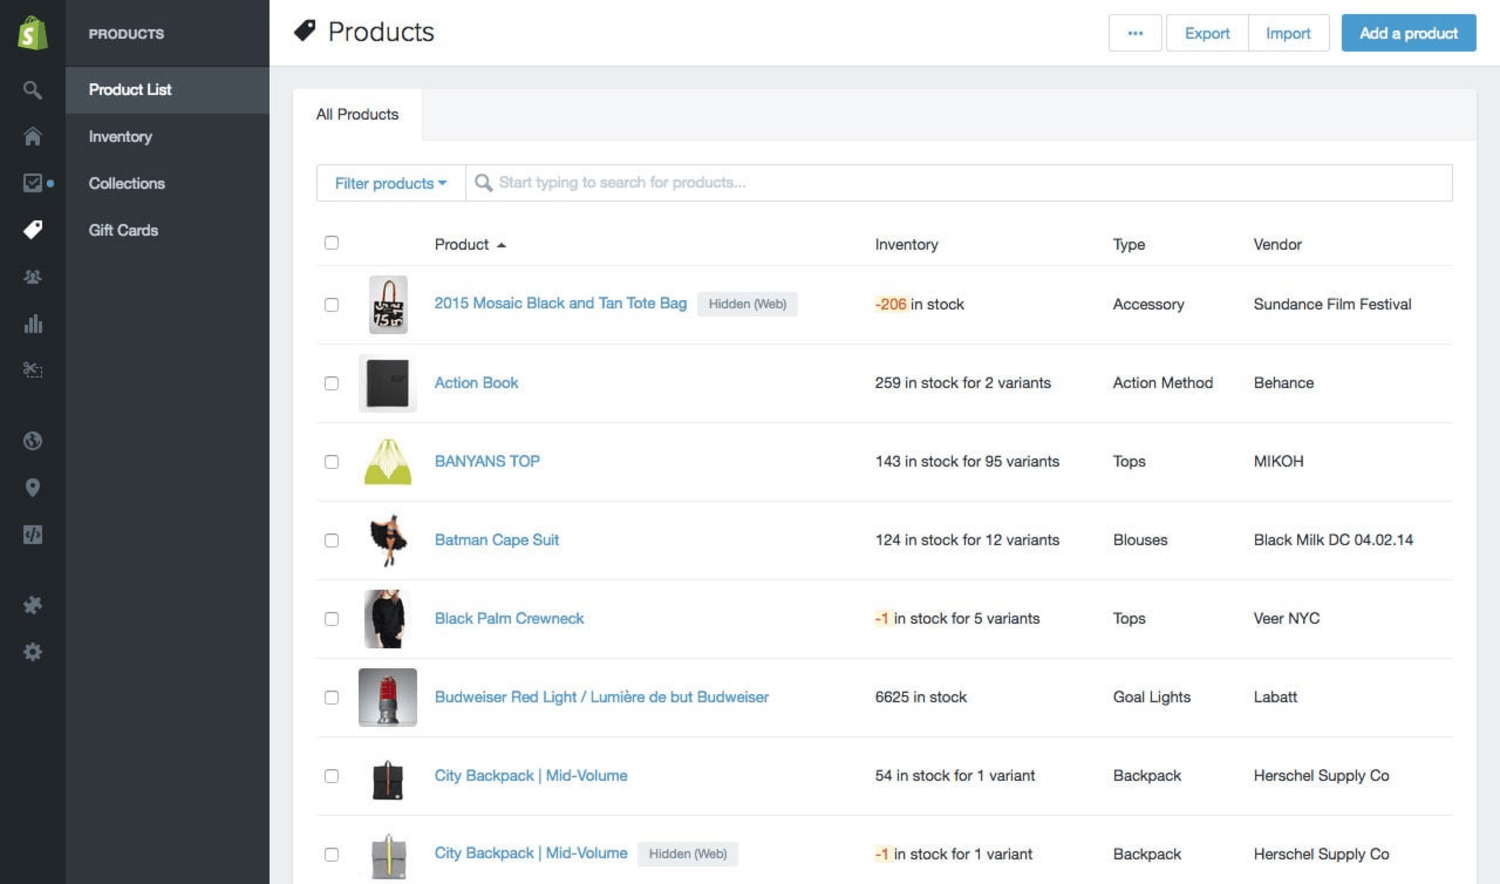Viewport: 1500px width, 884px height.
Task: Select the Batman Cape Suit checkbox
Action: 331,540
